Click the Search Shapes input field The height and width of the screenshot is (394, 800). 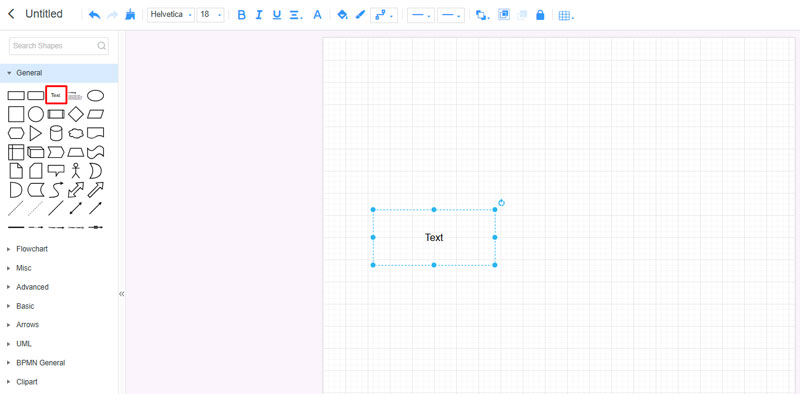click(x=59, y=45)
